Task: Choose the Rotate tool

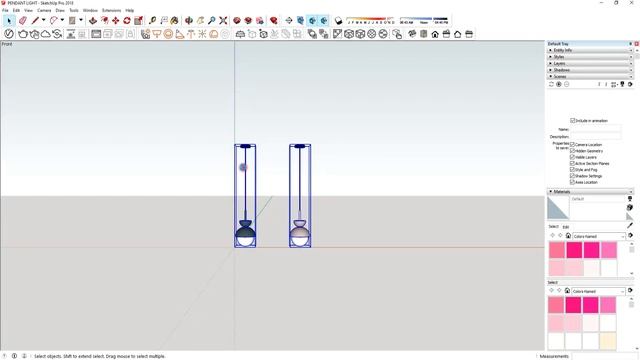Action: 127,20
